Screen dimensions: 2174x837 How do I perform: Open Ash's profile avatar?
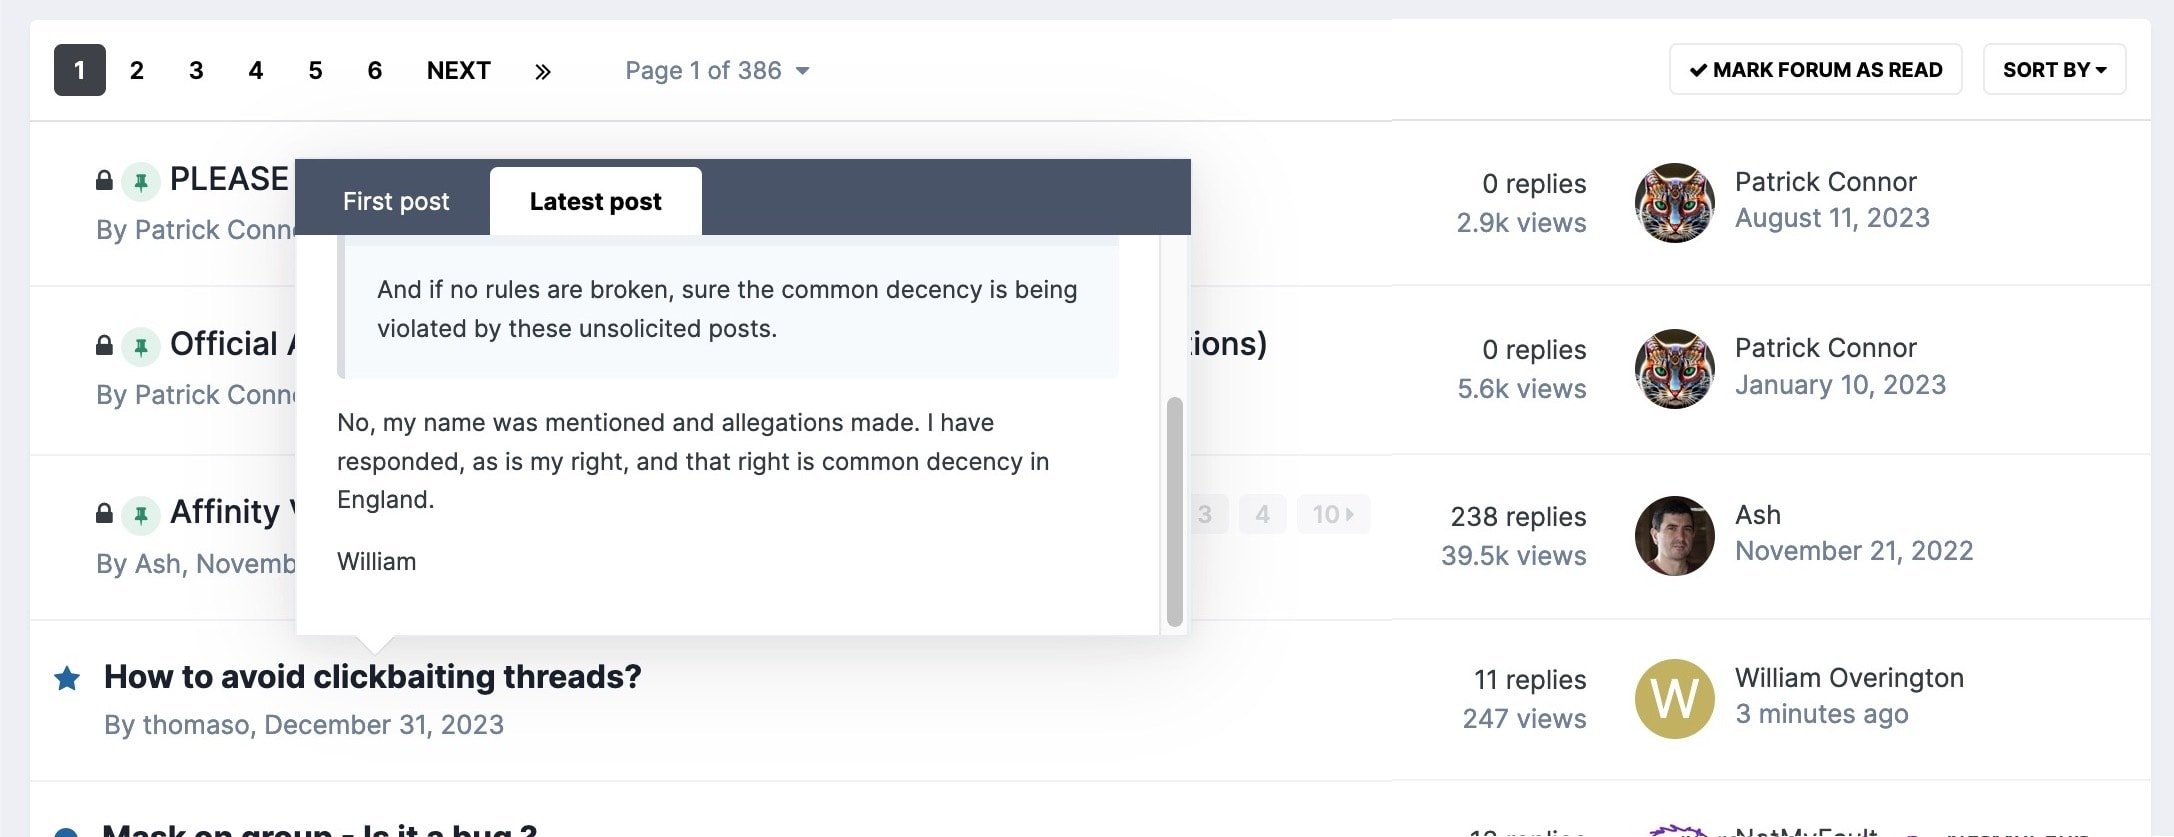pos(1675,535)
